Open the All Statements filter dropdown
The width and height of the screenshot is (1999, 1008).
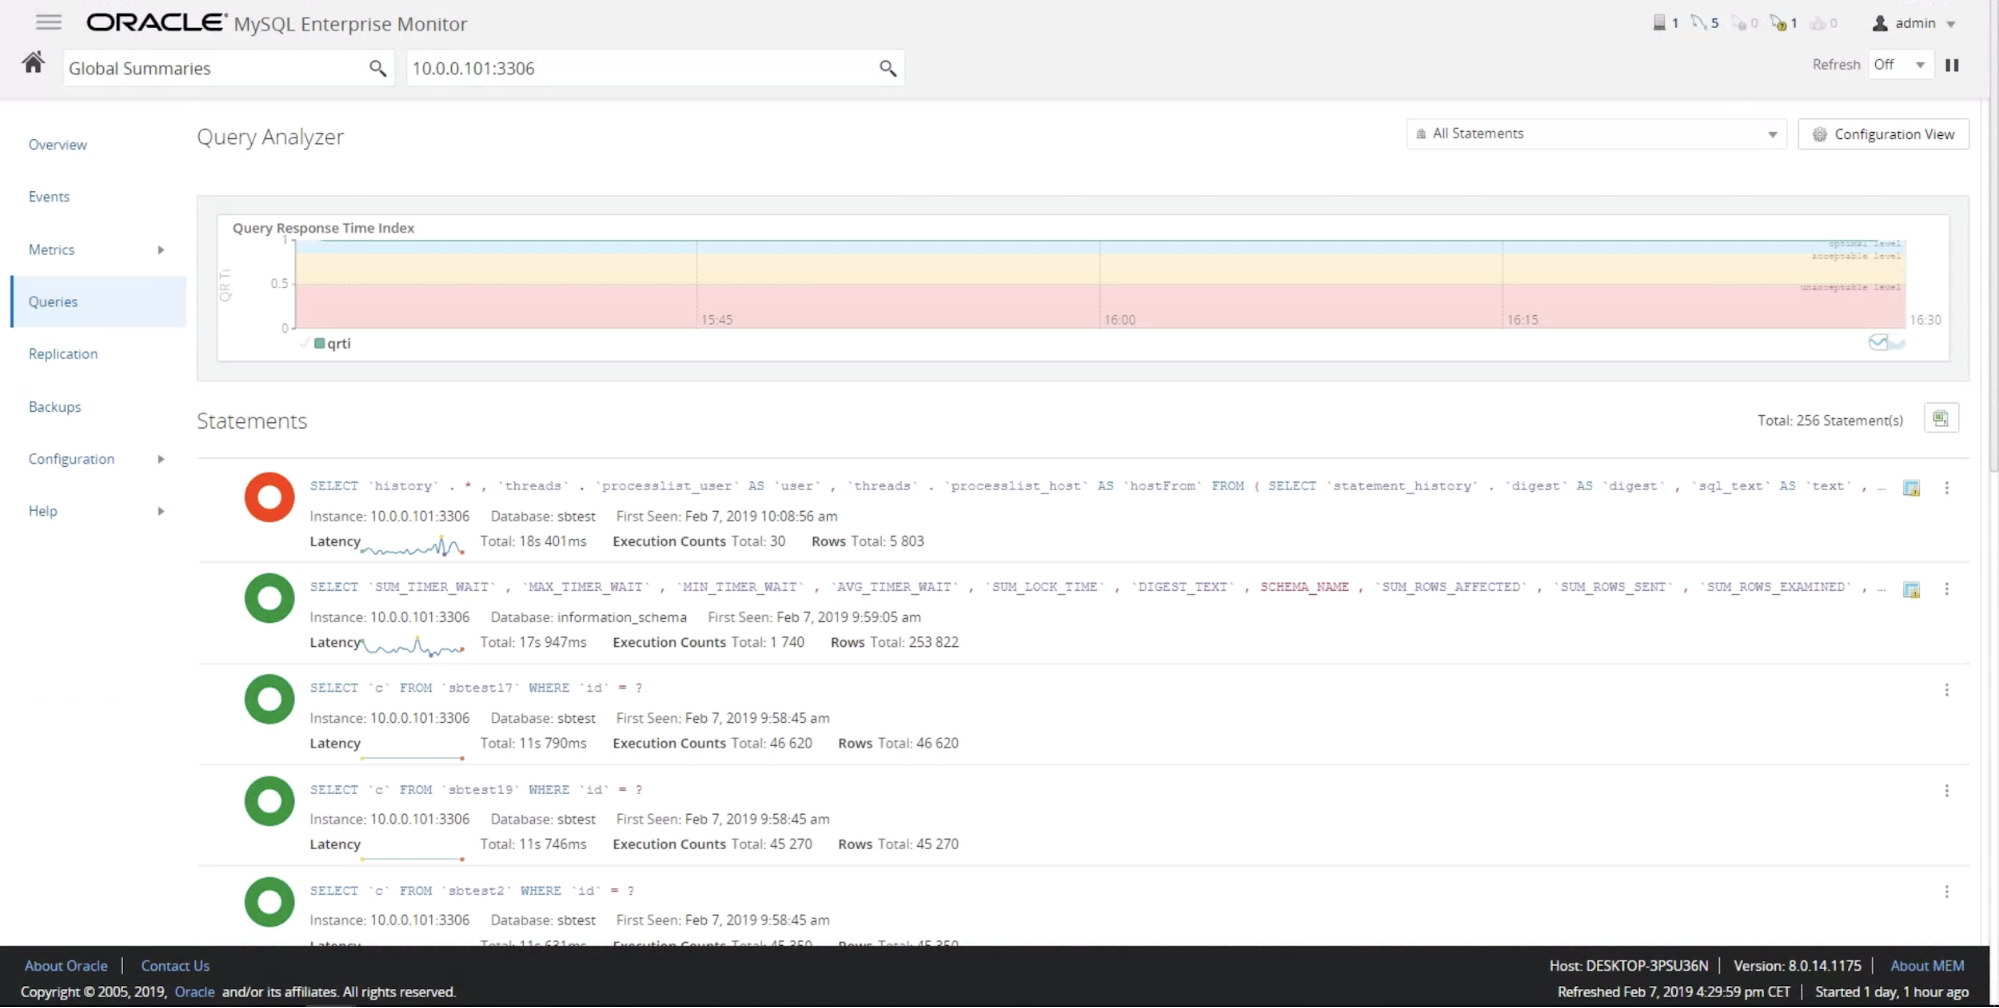pyautogui.click(x=1596, y=134)
